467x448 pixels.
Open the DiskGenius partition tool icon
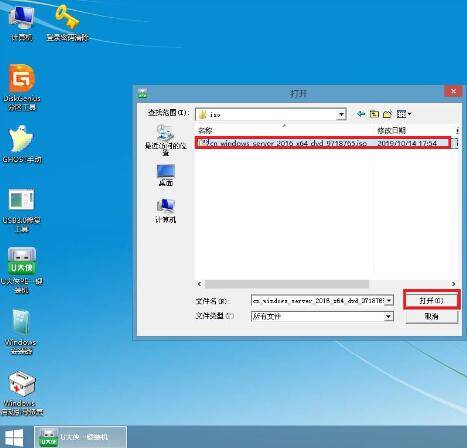click(x=22, y=87)
